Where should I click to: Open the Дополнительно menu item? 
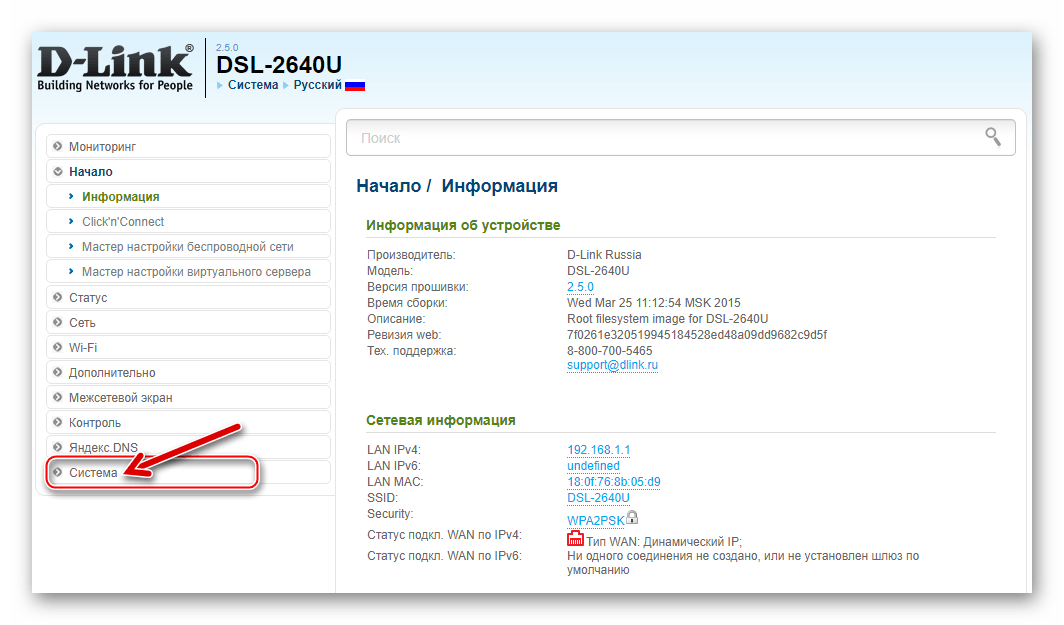[x=188, y=373]
